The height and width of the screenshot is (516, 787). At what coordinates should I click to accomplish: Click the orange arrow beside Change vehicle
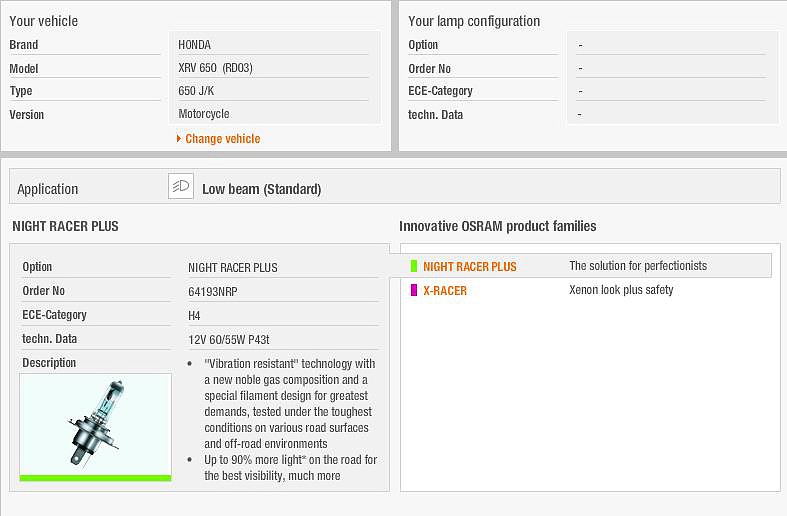[179, 139]
